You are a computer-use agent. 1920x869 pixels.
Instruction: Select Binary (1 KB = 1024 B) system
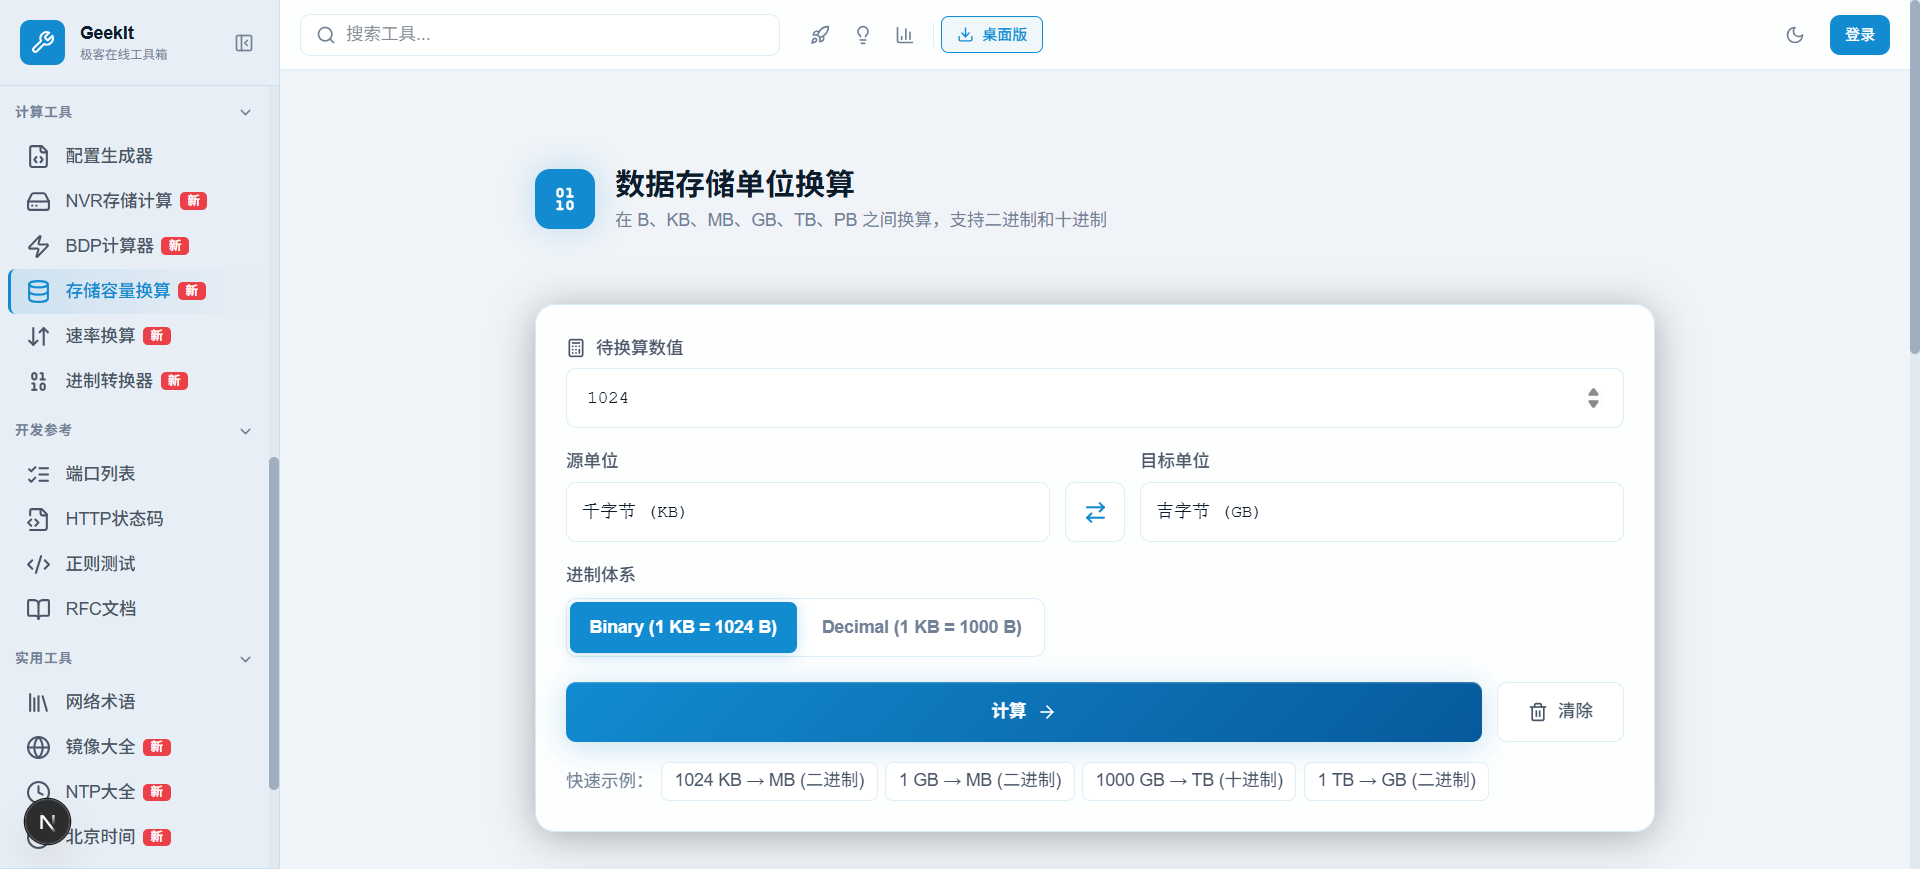(683, 627)
